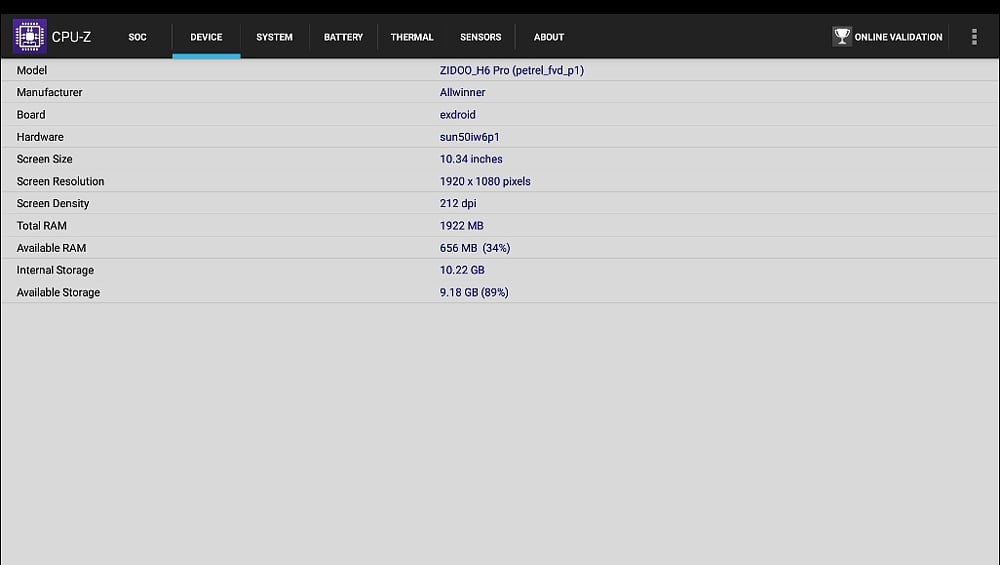Select the Model label
The image size is (1000, 565).
point(32,70)
